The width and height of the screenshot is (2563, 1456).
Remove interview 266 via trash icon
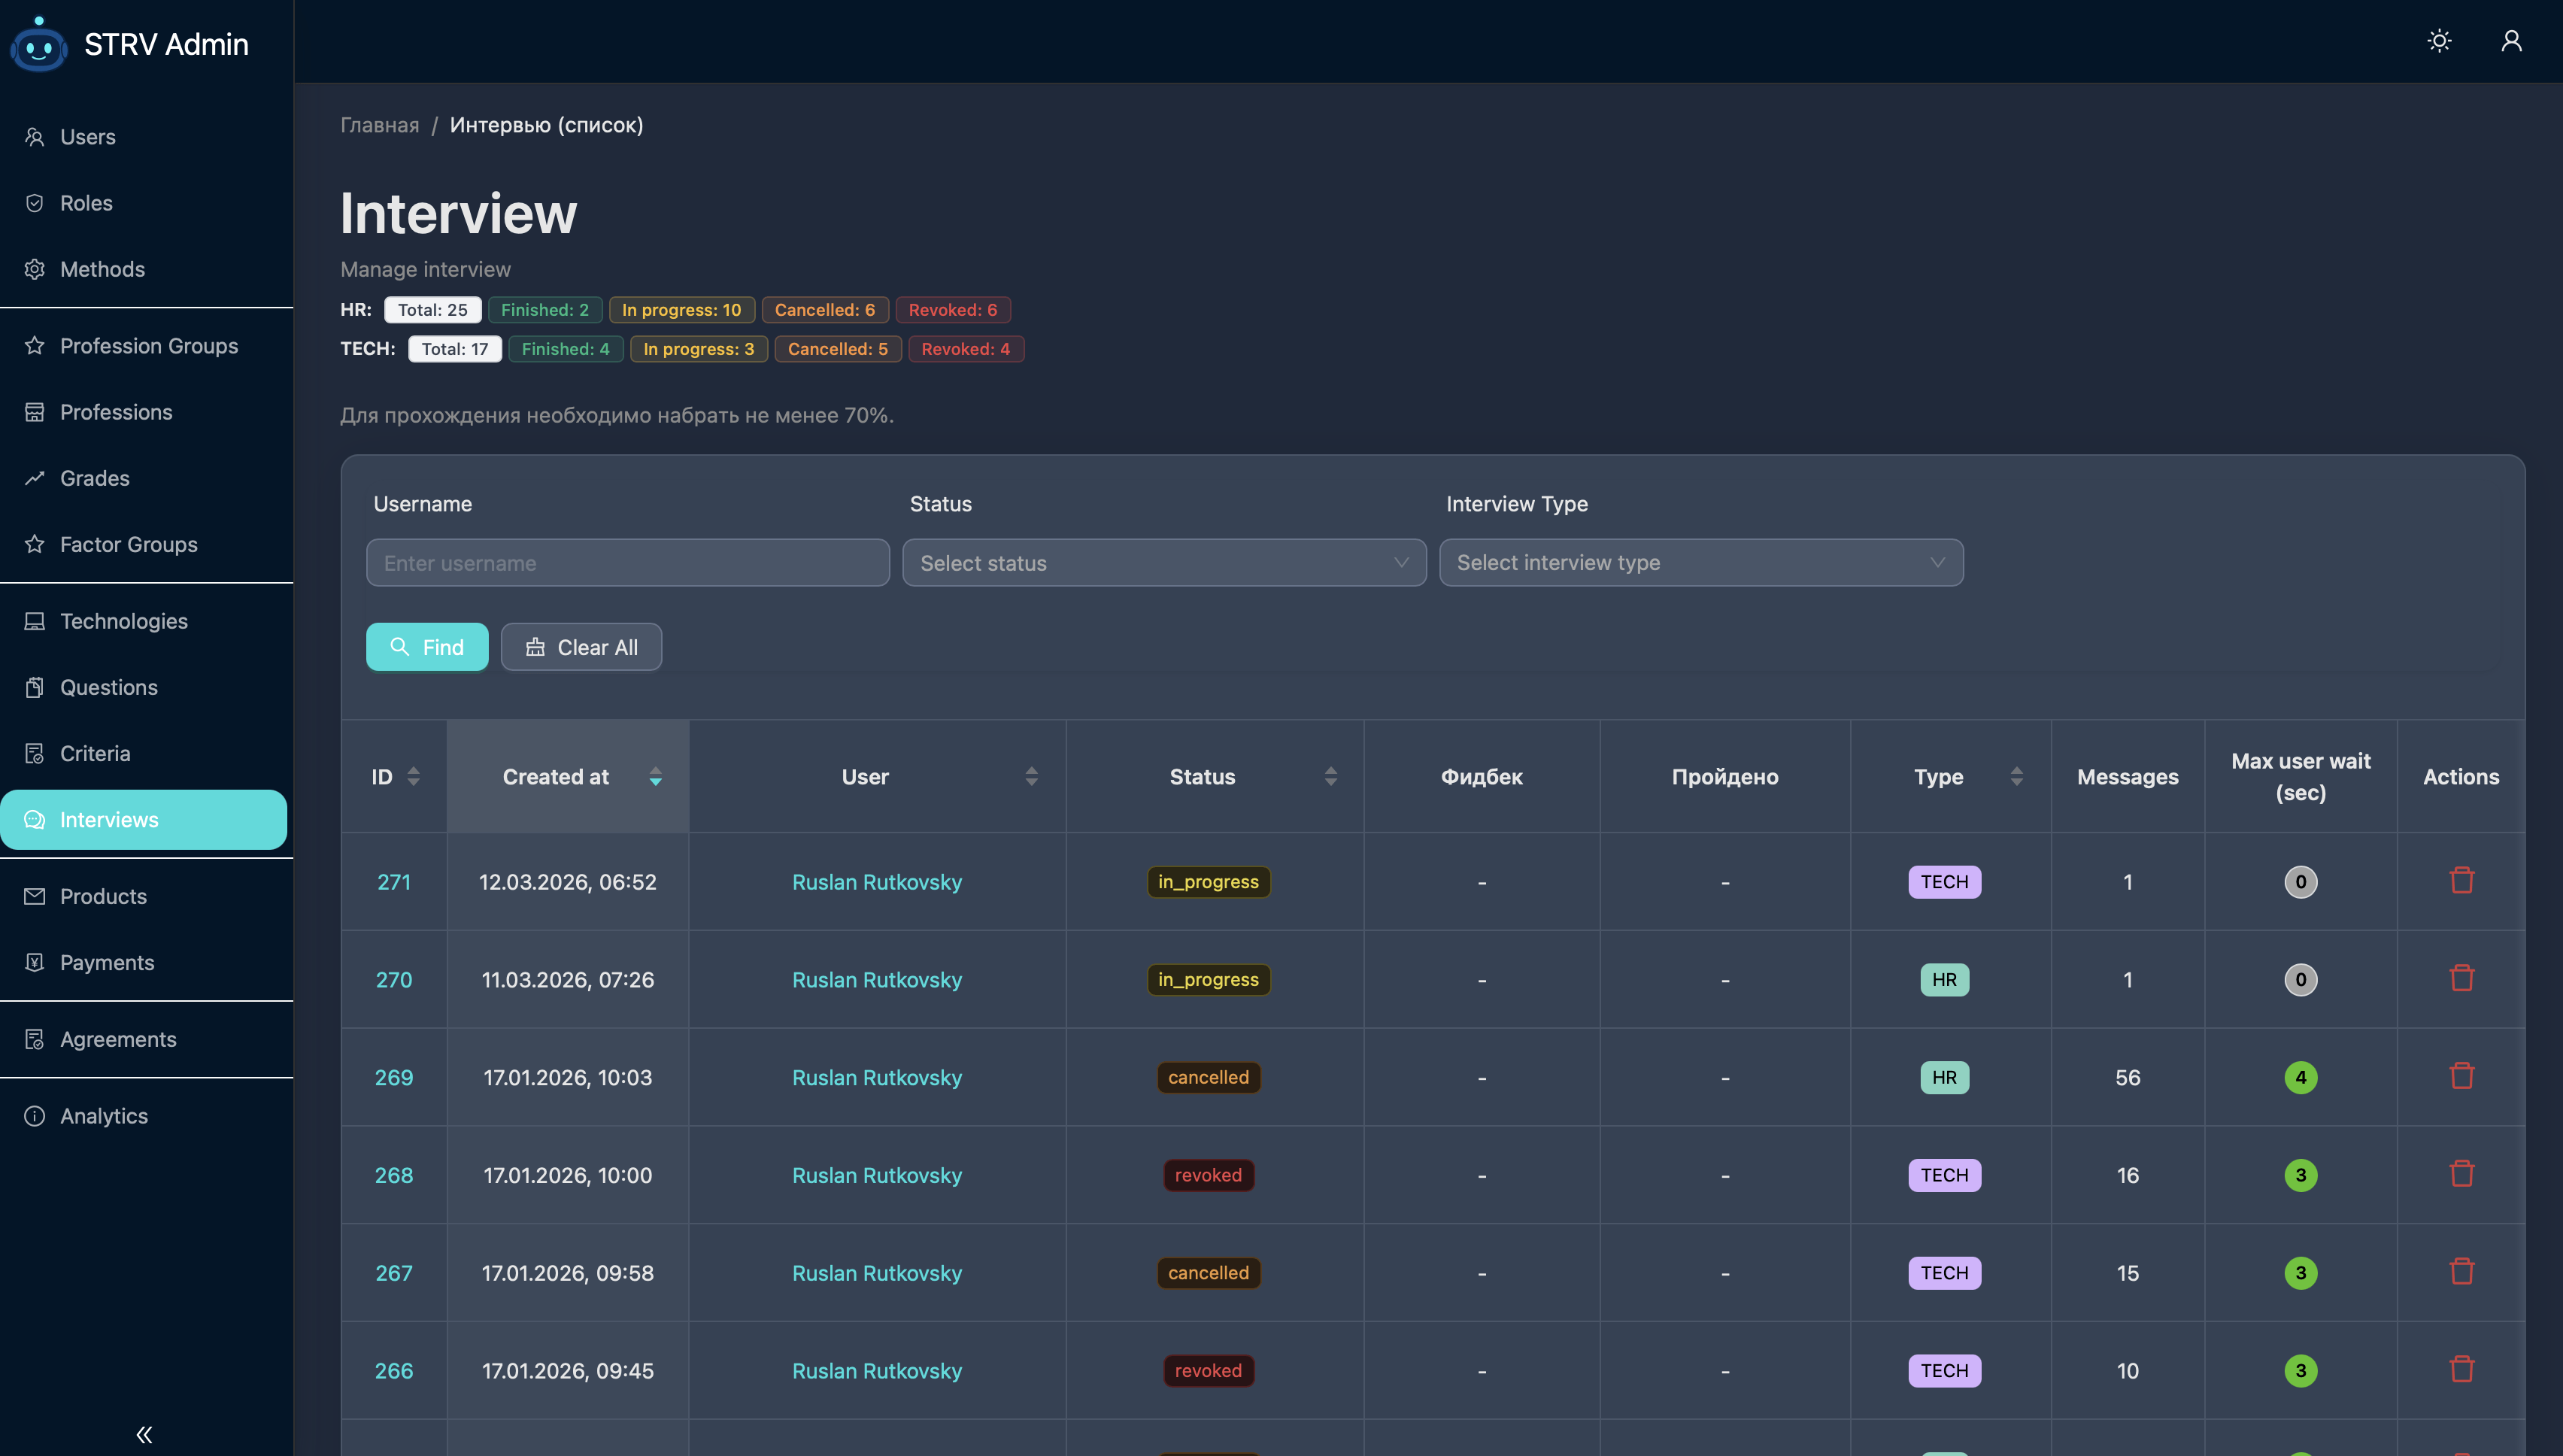pos(2461,1369)
